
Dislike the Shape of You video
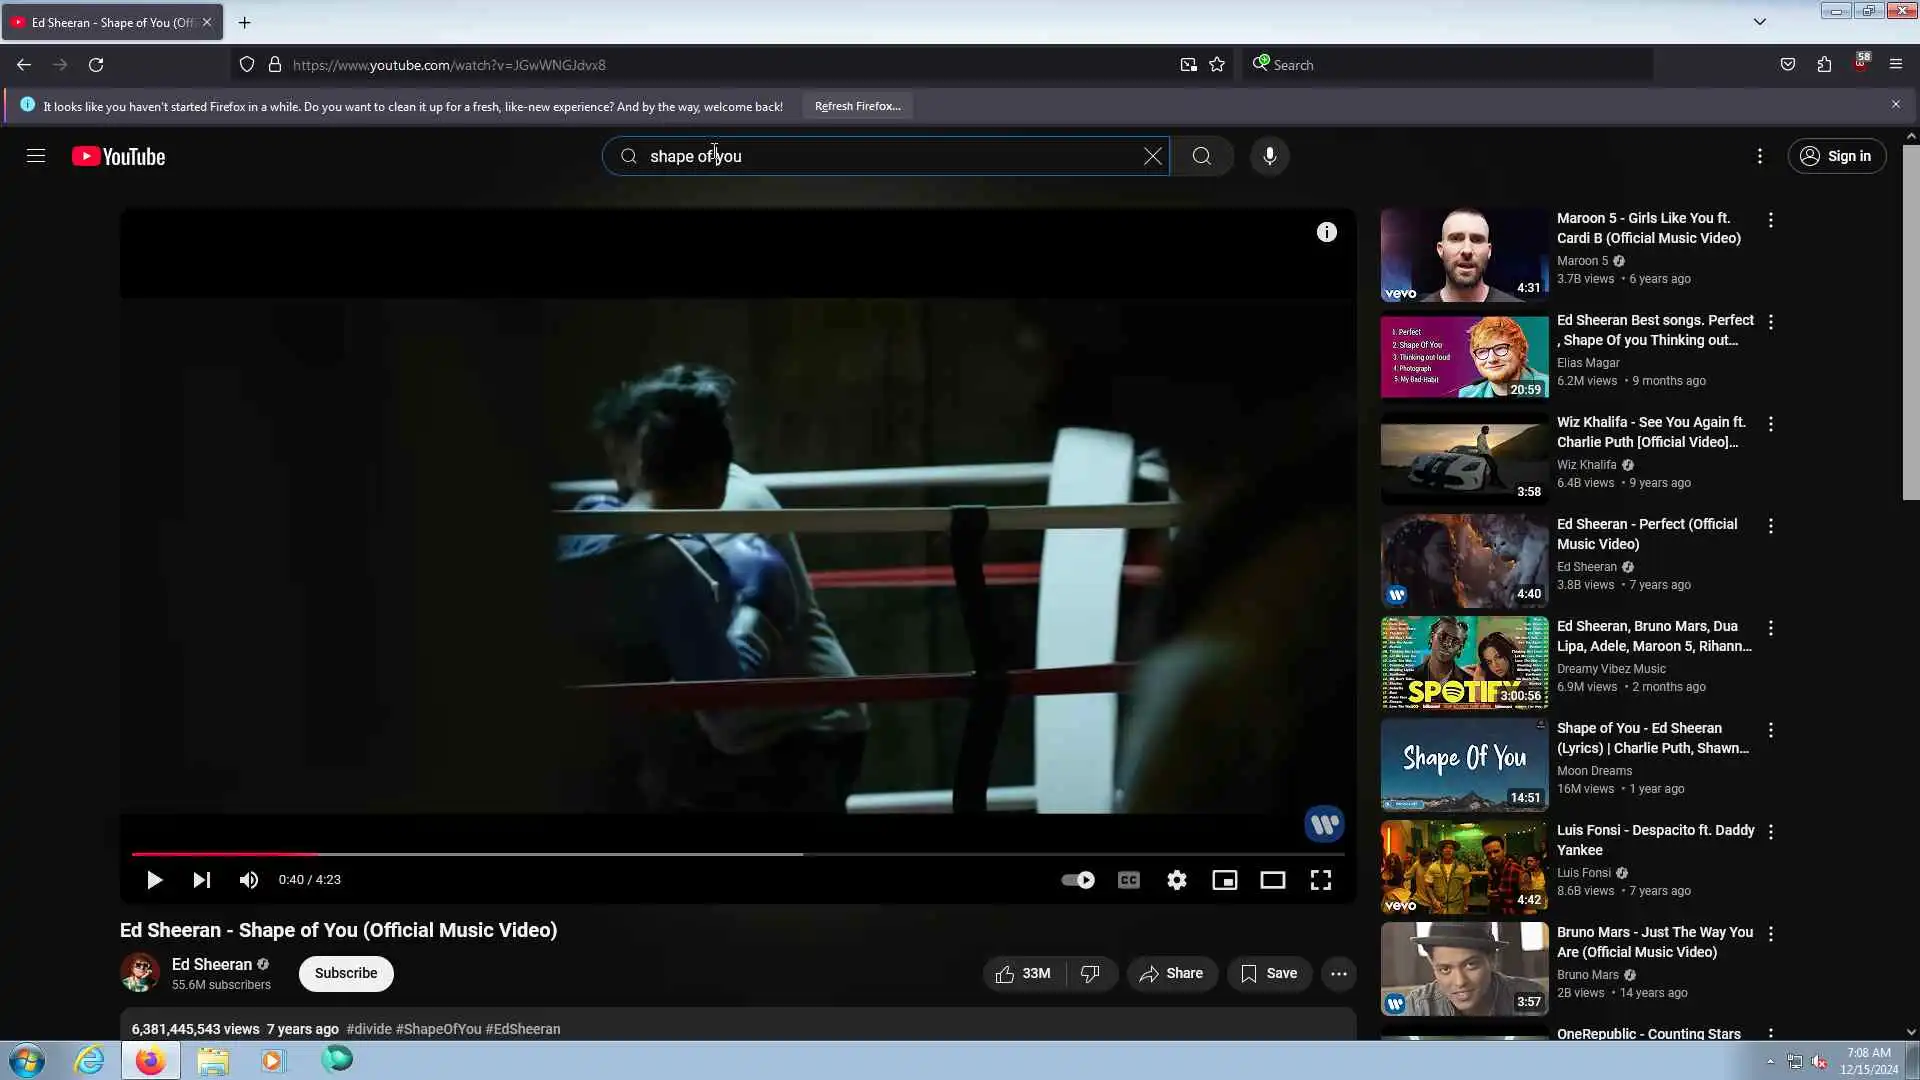pyautogui.click(x=1090, y=973)
